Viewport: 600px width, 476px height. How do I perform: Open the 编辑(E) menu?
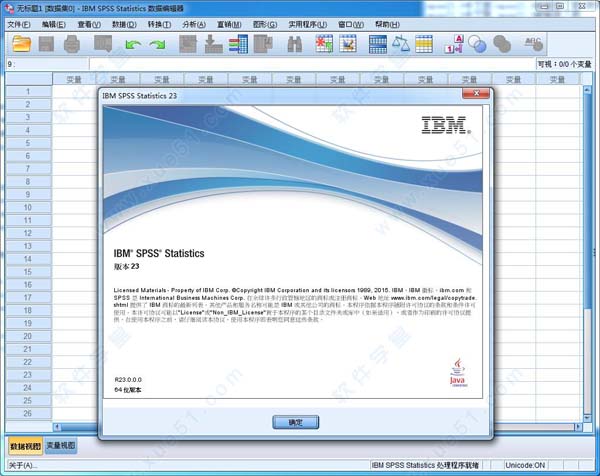[x=54, y=24]
